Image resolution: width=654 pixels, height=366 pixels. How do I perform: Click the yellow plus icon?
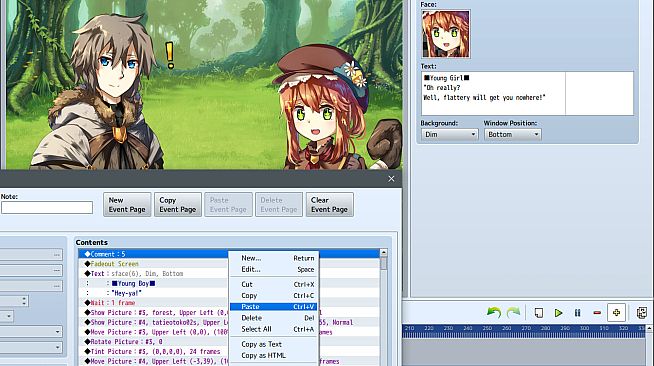pos(616,313)
